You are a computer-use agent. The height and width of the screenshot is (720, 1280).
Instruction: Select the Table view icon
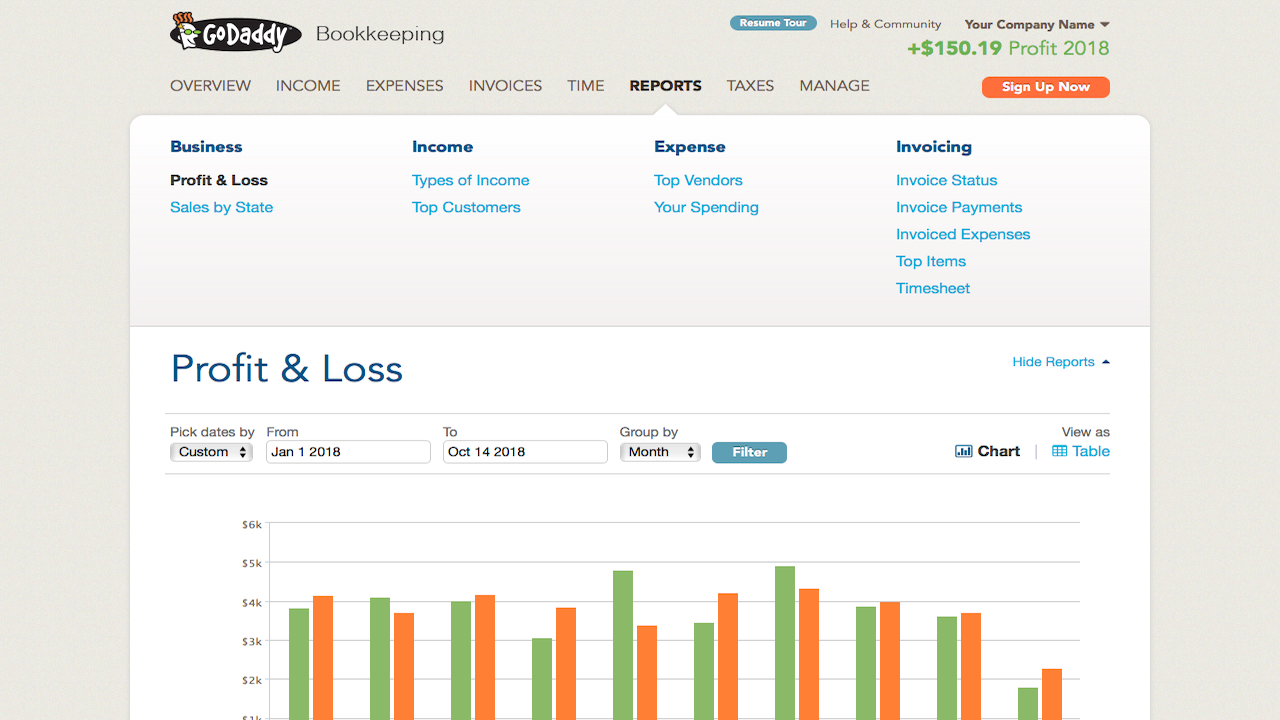pos(1059,451)
